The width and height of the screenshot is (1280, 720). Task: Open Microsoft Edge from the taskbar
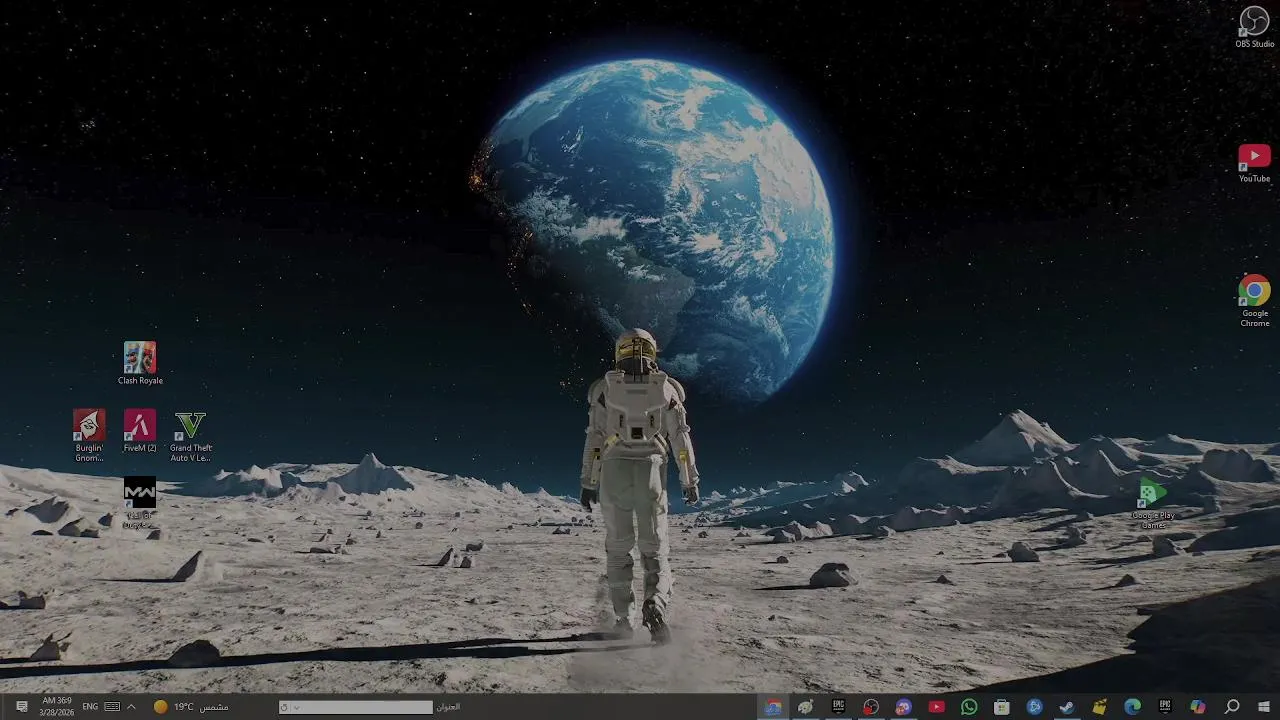click(1132, 707)
